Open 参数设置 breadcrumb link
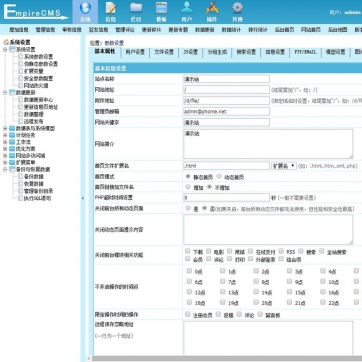The image size is (362, 362). click(x=114, y=43)
